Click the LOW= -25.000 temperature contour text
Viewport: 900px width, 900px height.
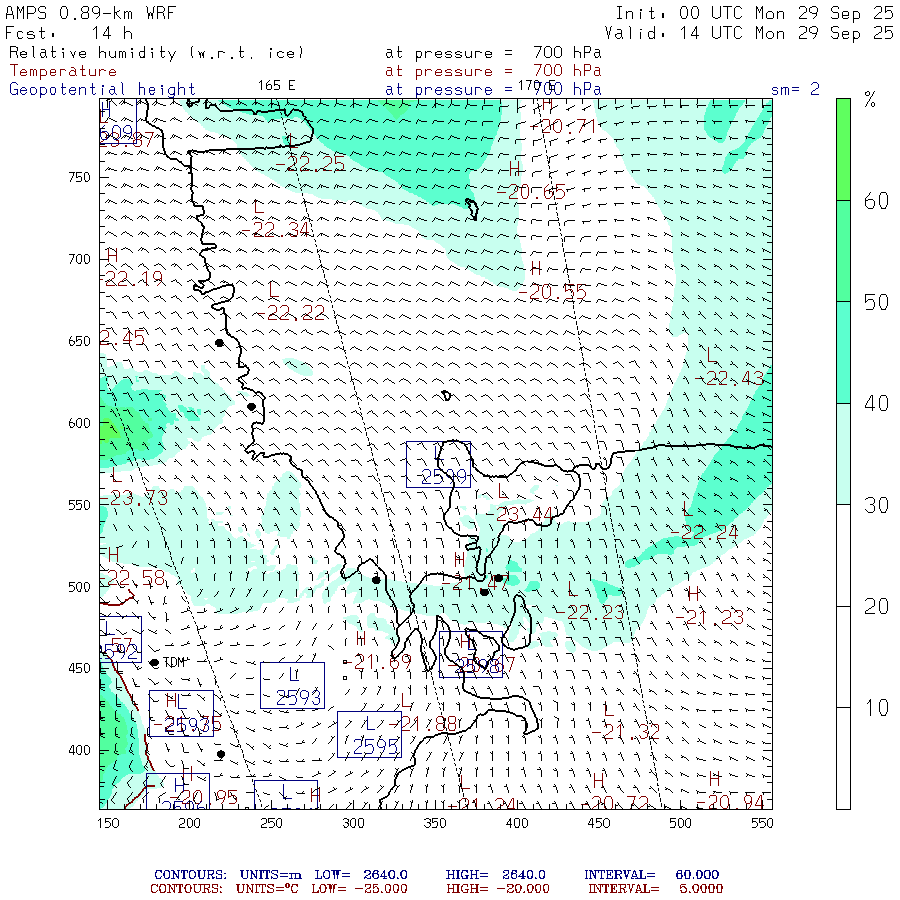point(359,889)
